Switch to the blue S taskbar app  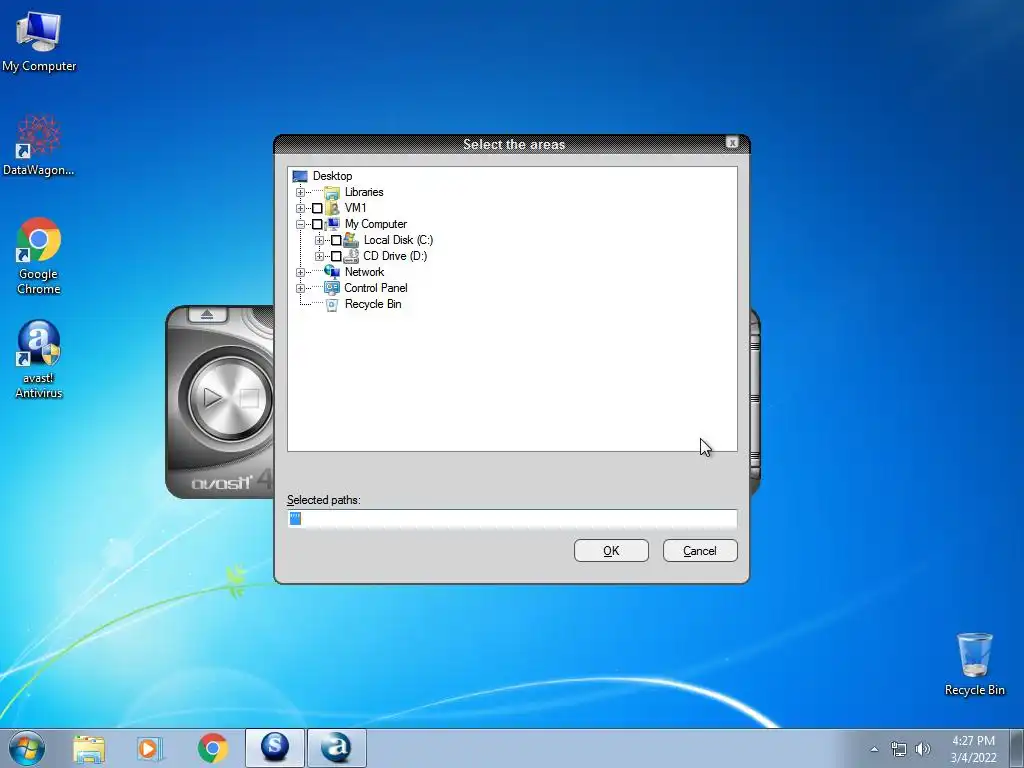275,748
